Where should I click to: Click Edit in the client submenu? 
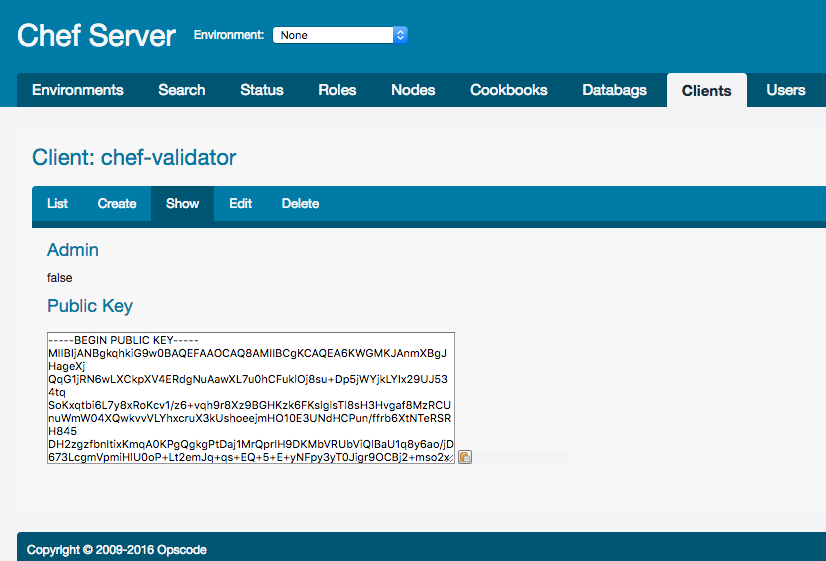[x=240, y=203]
